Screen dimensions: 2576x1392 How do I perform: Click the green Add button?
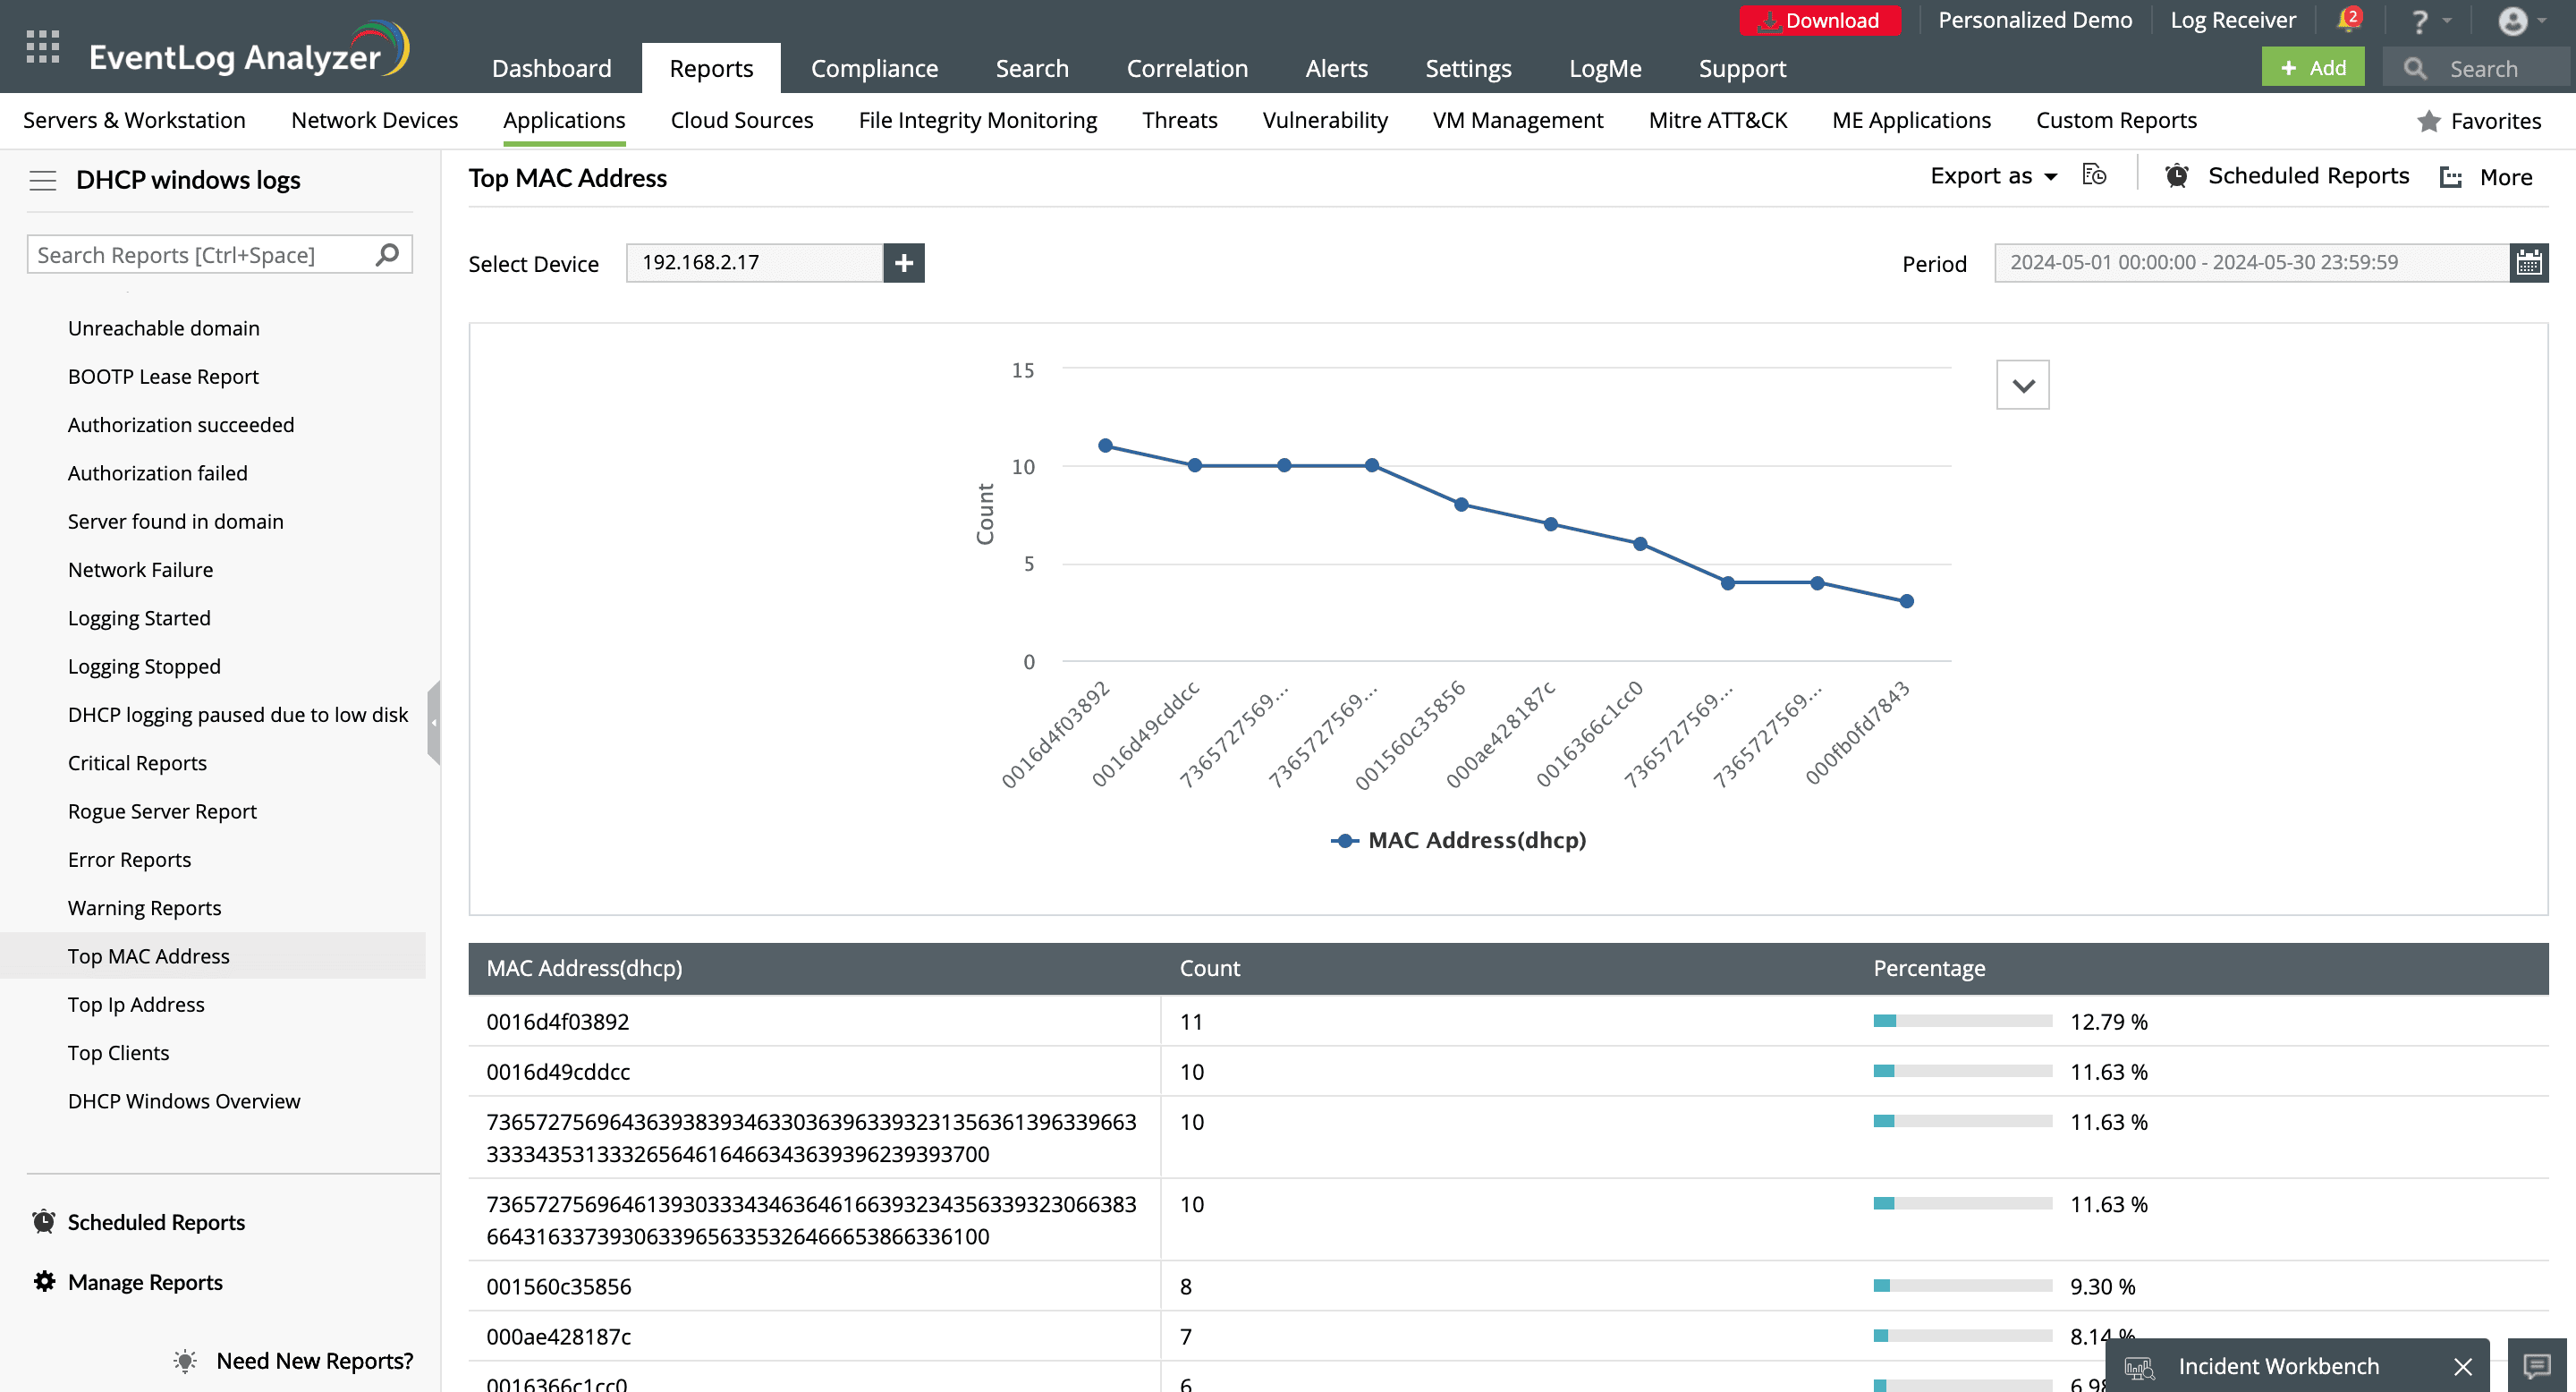click(2312, 68)
